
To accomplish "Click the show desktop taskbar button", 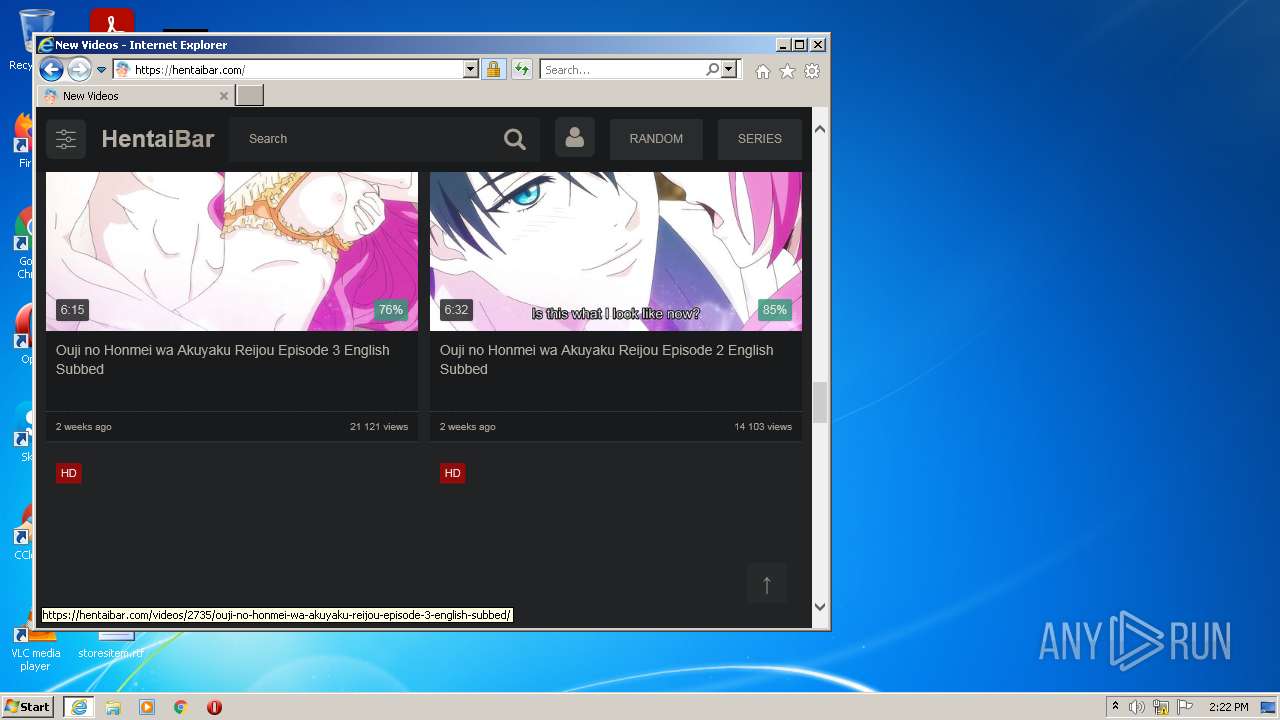I will (1268, 707).
